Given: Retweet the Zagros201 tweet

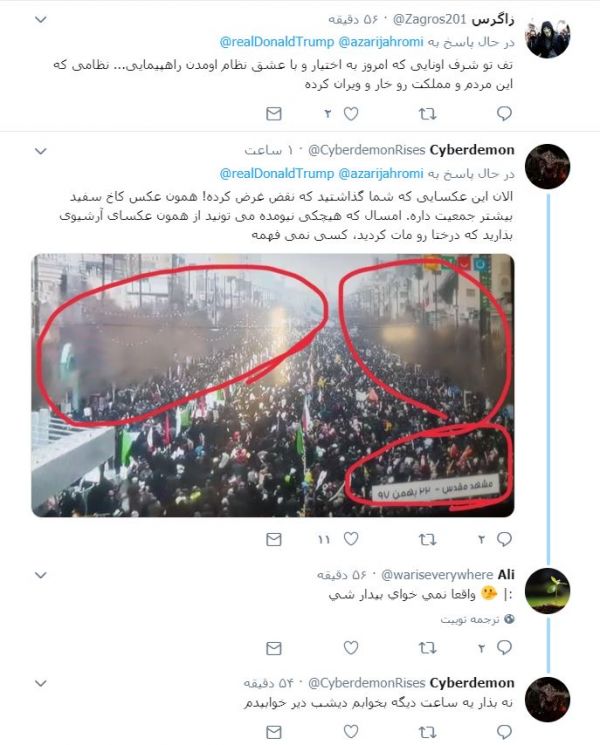Looking at the screenshot, I should [x=427, y=114].
